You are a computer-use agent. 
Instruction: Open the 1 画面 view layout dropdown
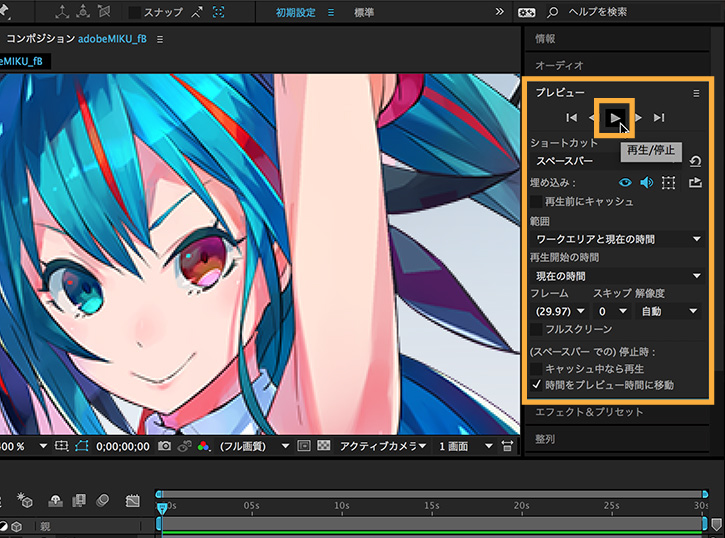465,446
